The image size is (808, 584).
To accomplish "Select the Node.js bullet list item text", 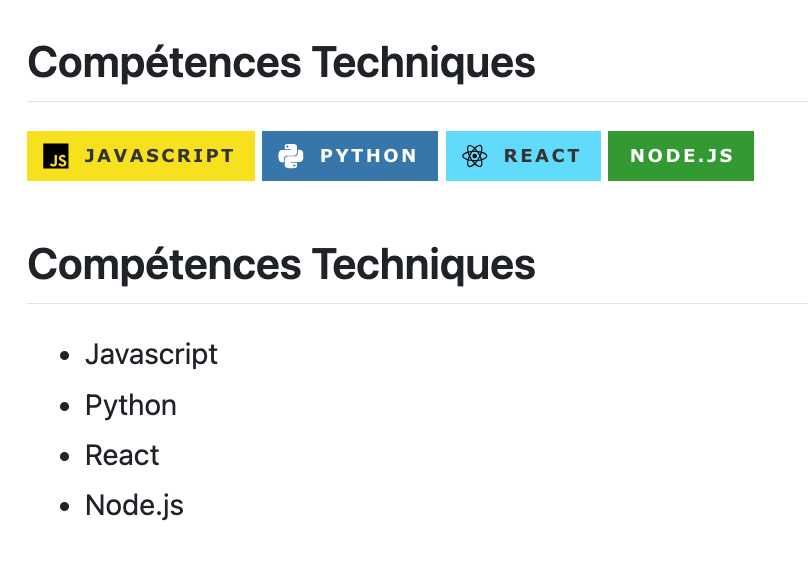I will 134,505.
